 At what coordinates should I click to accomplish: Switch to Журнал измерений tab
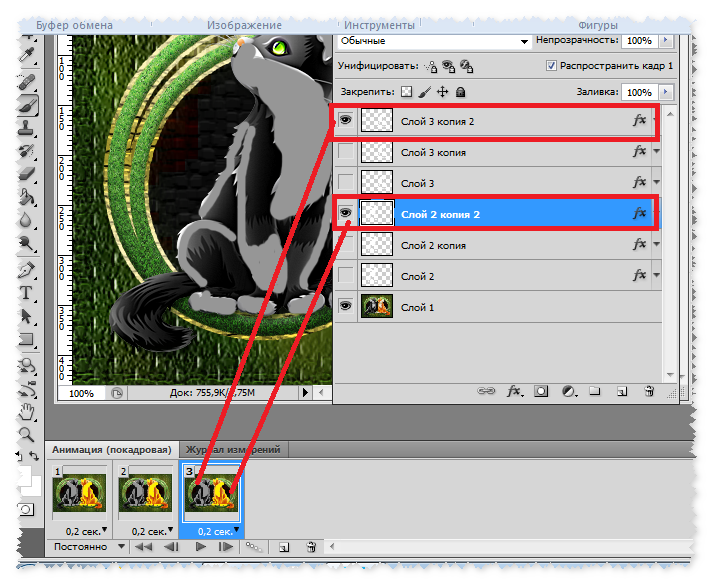[x=233, y=450]
